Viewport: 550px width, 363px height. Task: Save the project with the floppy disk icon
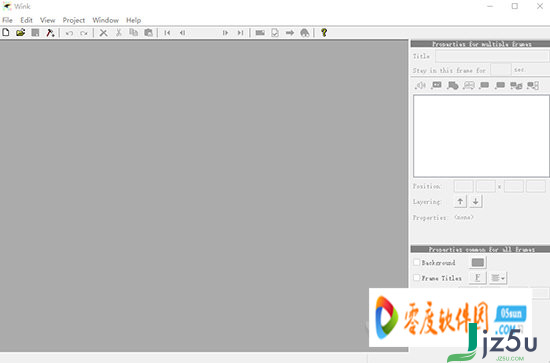click(x=35, y=33)
